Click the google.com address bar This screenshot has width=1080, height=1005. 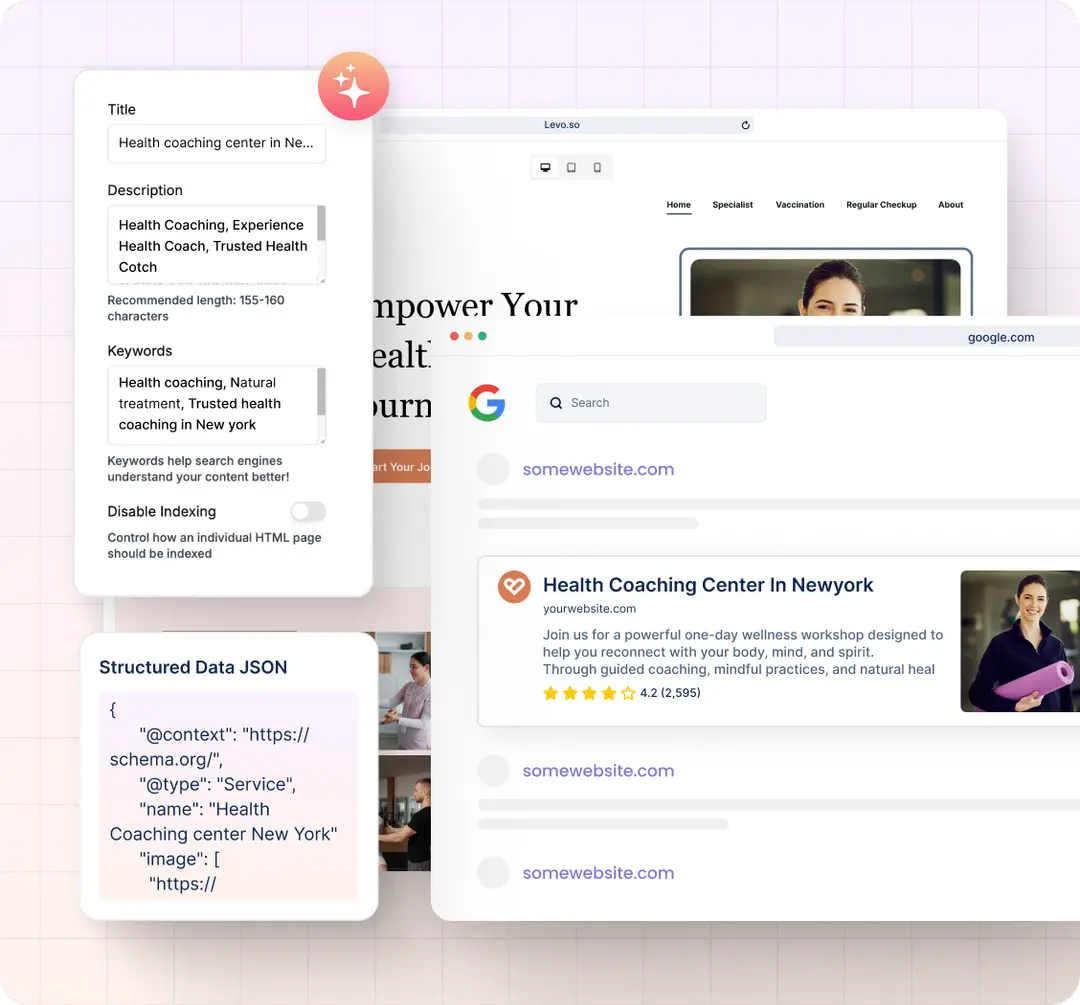926,338
